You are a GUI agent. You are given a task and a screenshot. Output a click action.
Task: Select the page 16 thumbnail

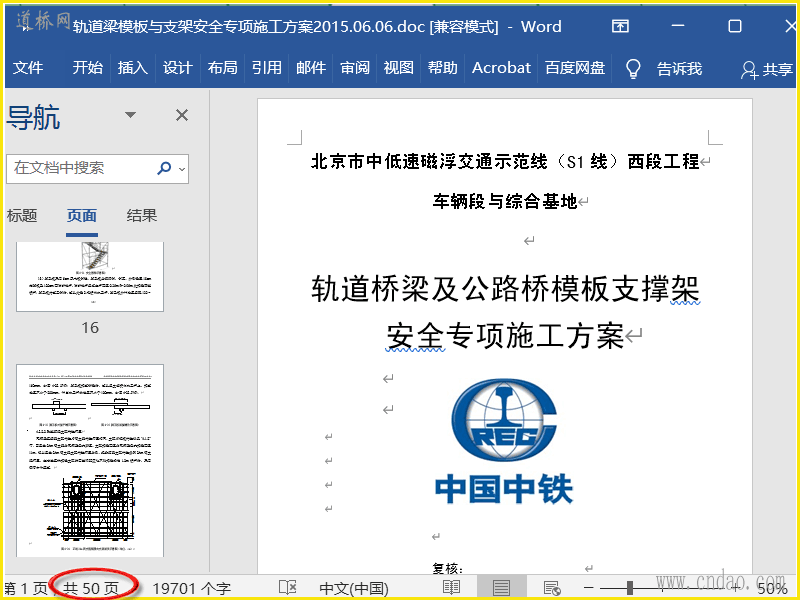click(90, 277)
